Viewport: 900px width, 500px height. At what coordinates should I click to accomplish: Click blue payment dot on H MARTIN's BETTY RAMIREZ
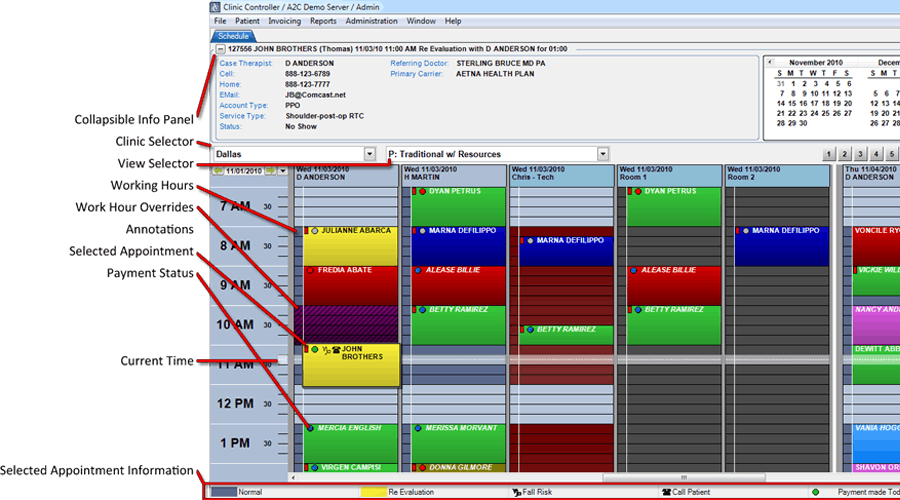coord(422,310)
